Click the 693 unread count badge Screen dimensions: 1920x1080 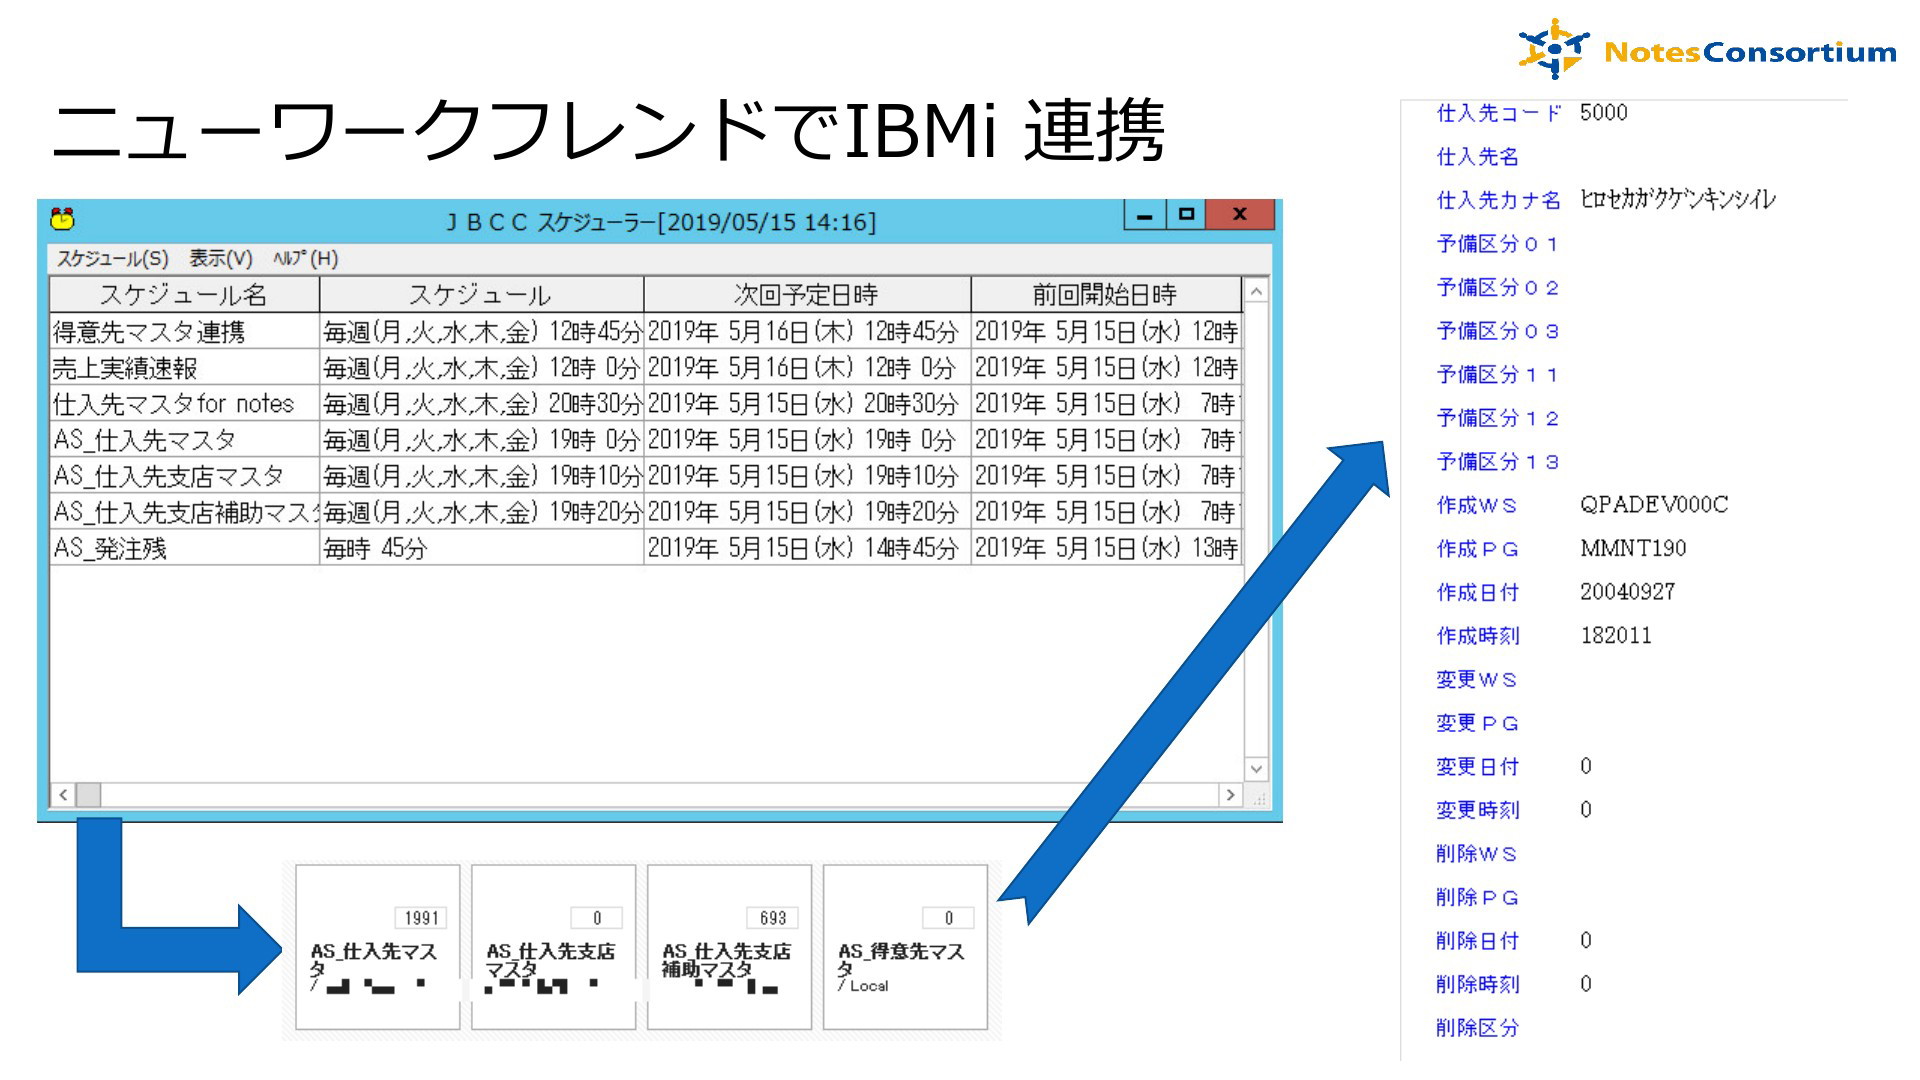[x=772, y=918]
